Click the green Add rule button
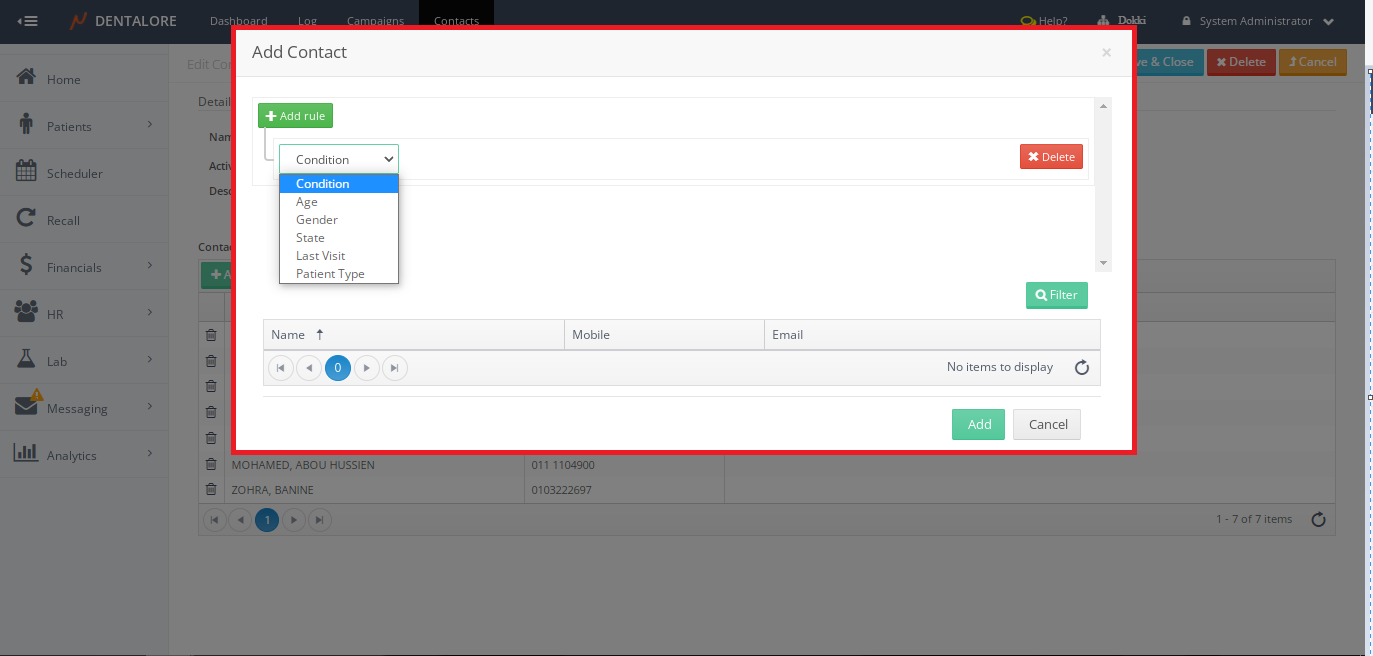The width and height of the screenshot is (1373, 656). point(295,116)
